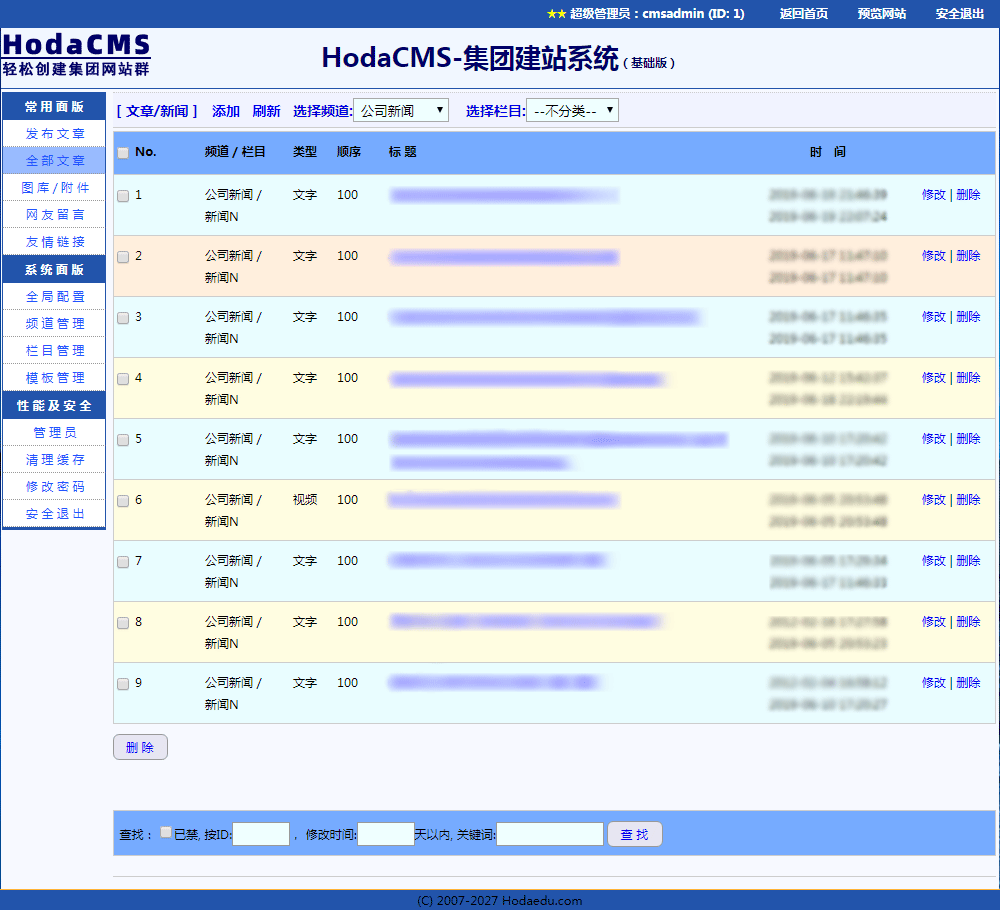Check the checkbox for row No. 4
The height and width of the screenshot is (910, 1000).
[123, 379]
